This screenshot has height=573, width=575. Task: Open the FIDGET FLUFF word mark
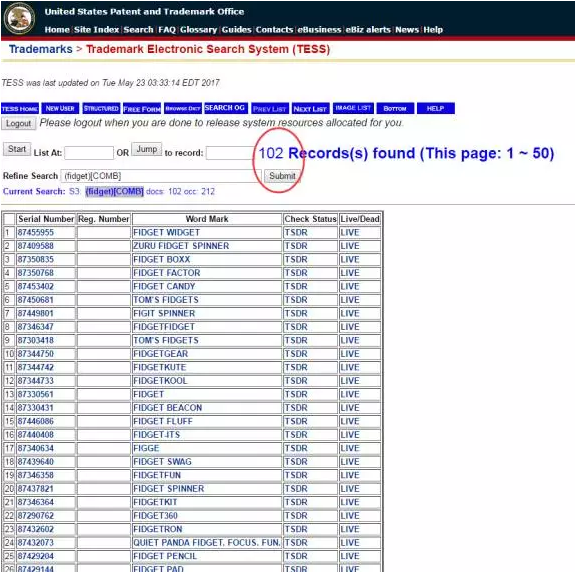pos(163,422)
